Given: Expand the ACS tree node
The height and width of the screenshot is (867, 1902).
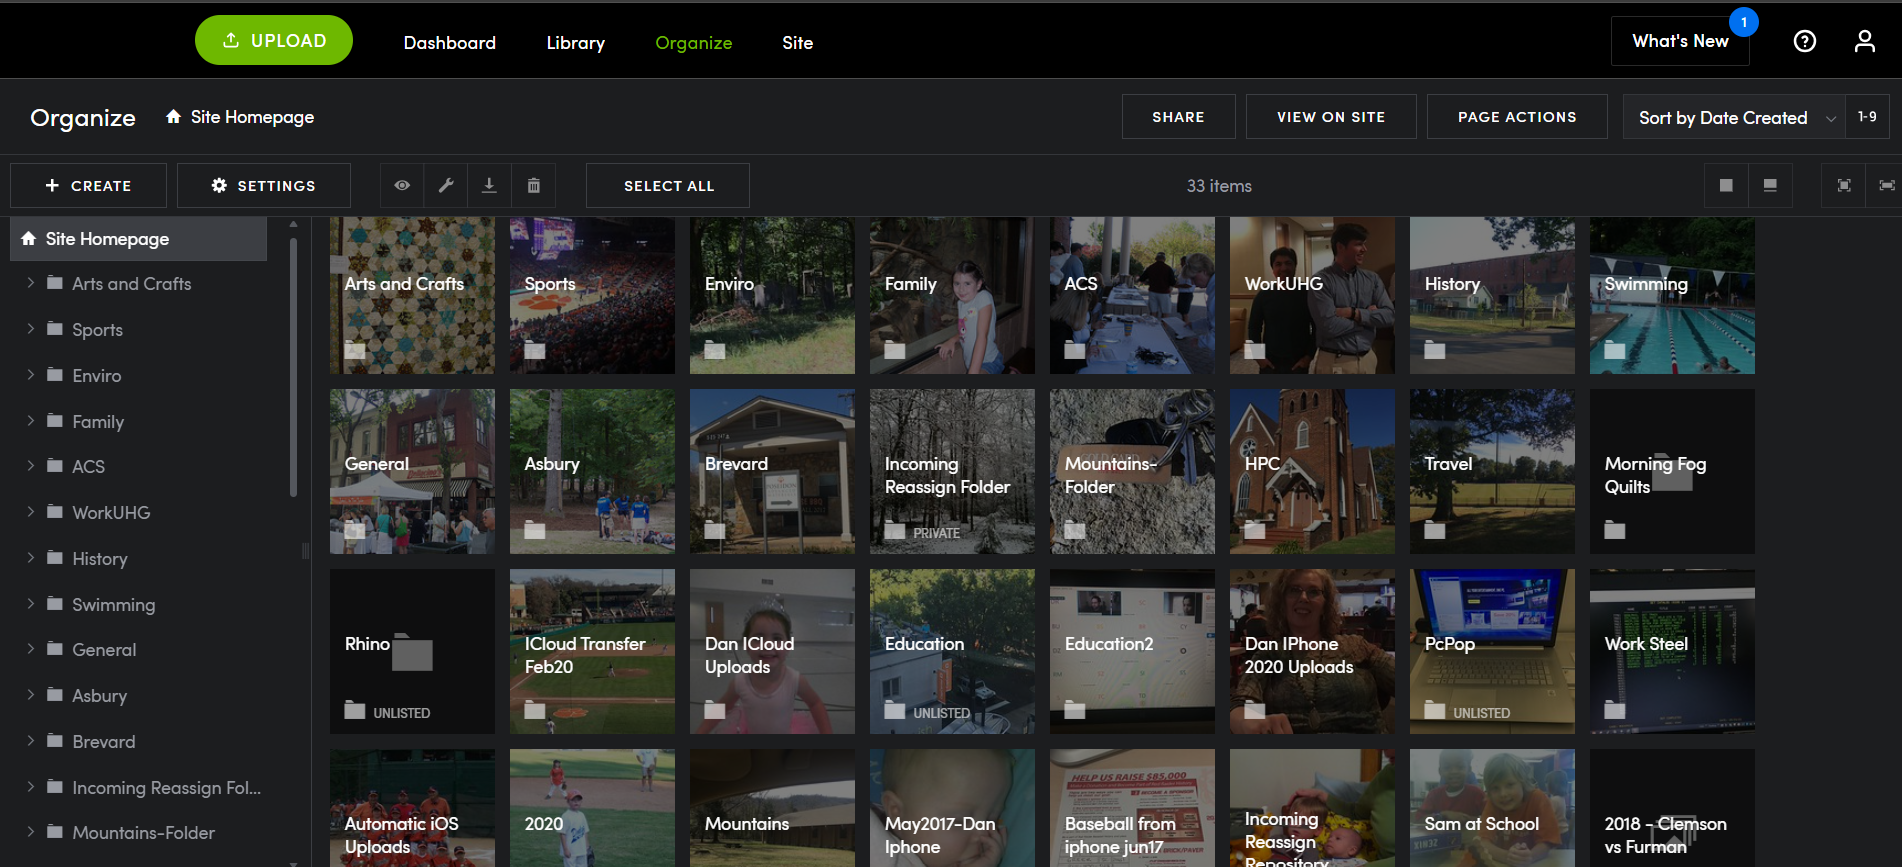Looking at the screenshot, I should [30, 466].
